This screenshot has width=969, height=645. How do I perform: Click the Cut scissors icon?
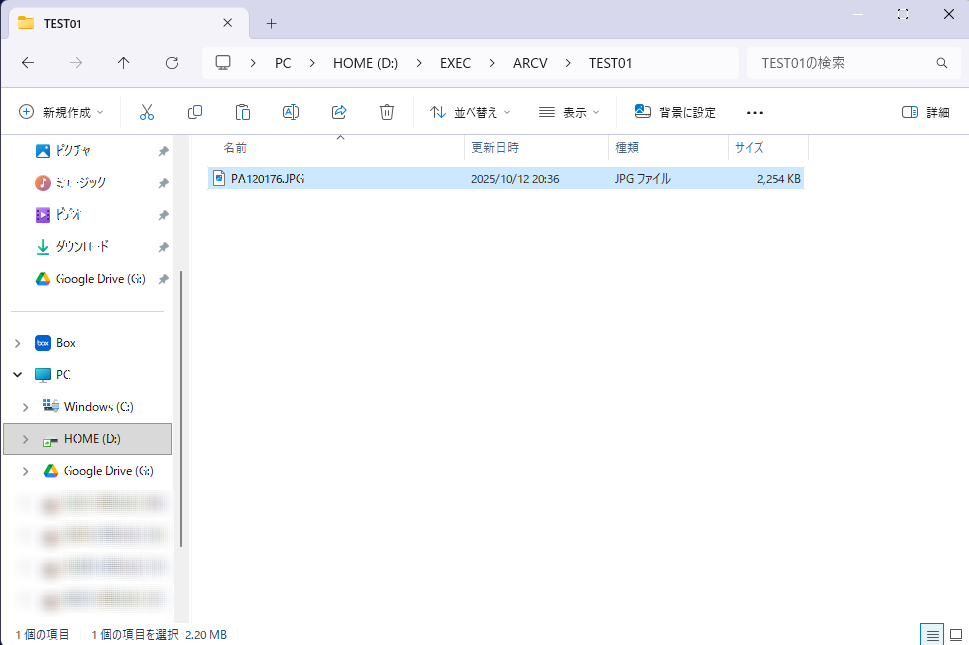point(147,112)
